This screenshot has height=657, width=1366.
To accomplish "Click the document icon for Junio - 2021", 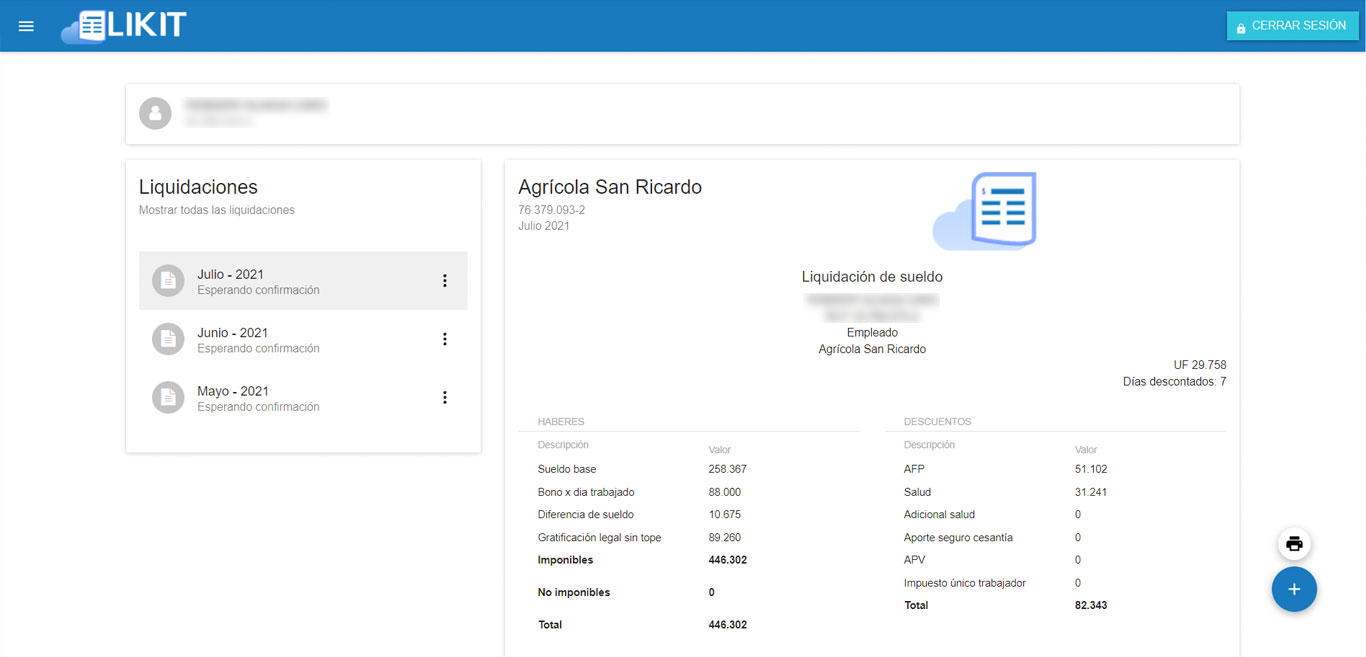I will (168, 339).
